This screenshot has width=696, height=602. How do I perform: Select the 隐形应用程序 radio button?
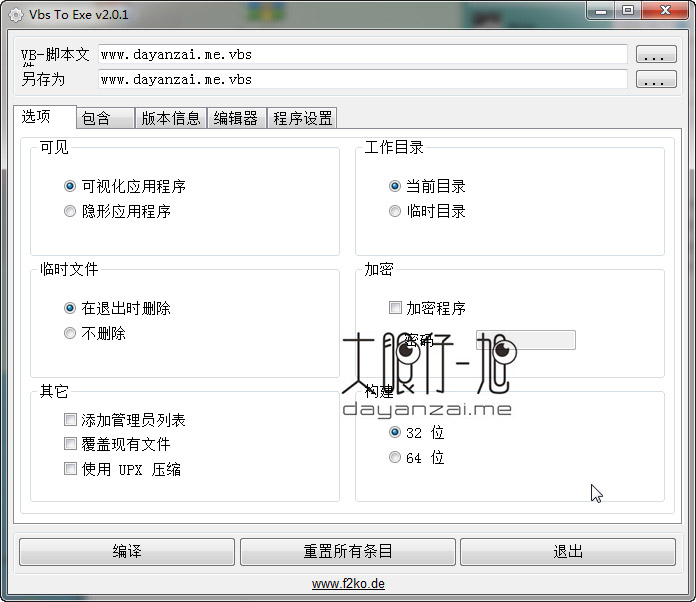click(x=70, y=211)
